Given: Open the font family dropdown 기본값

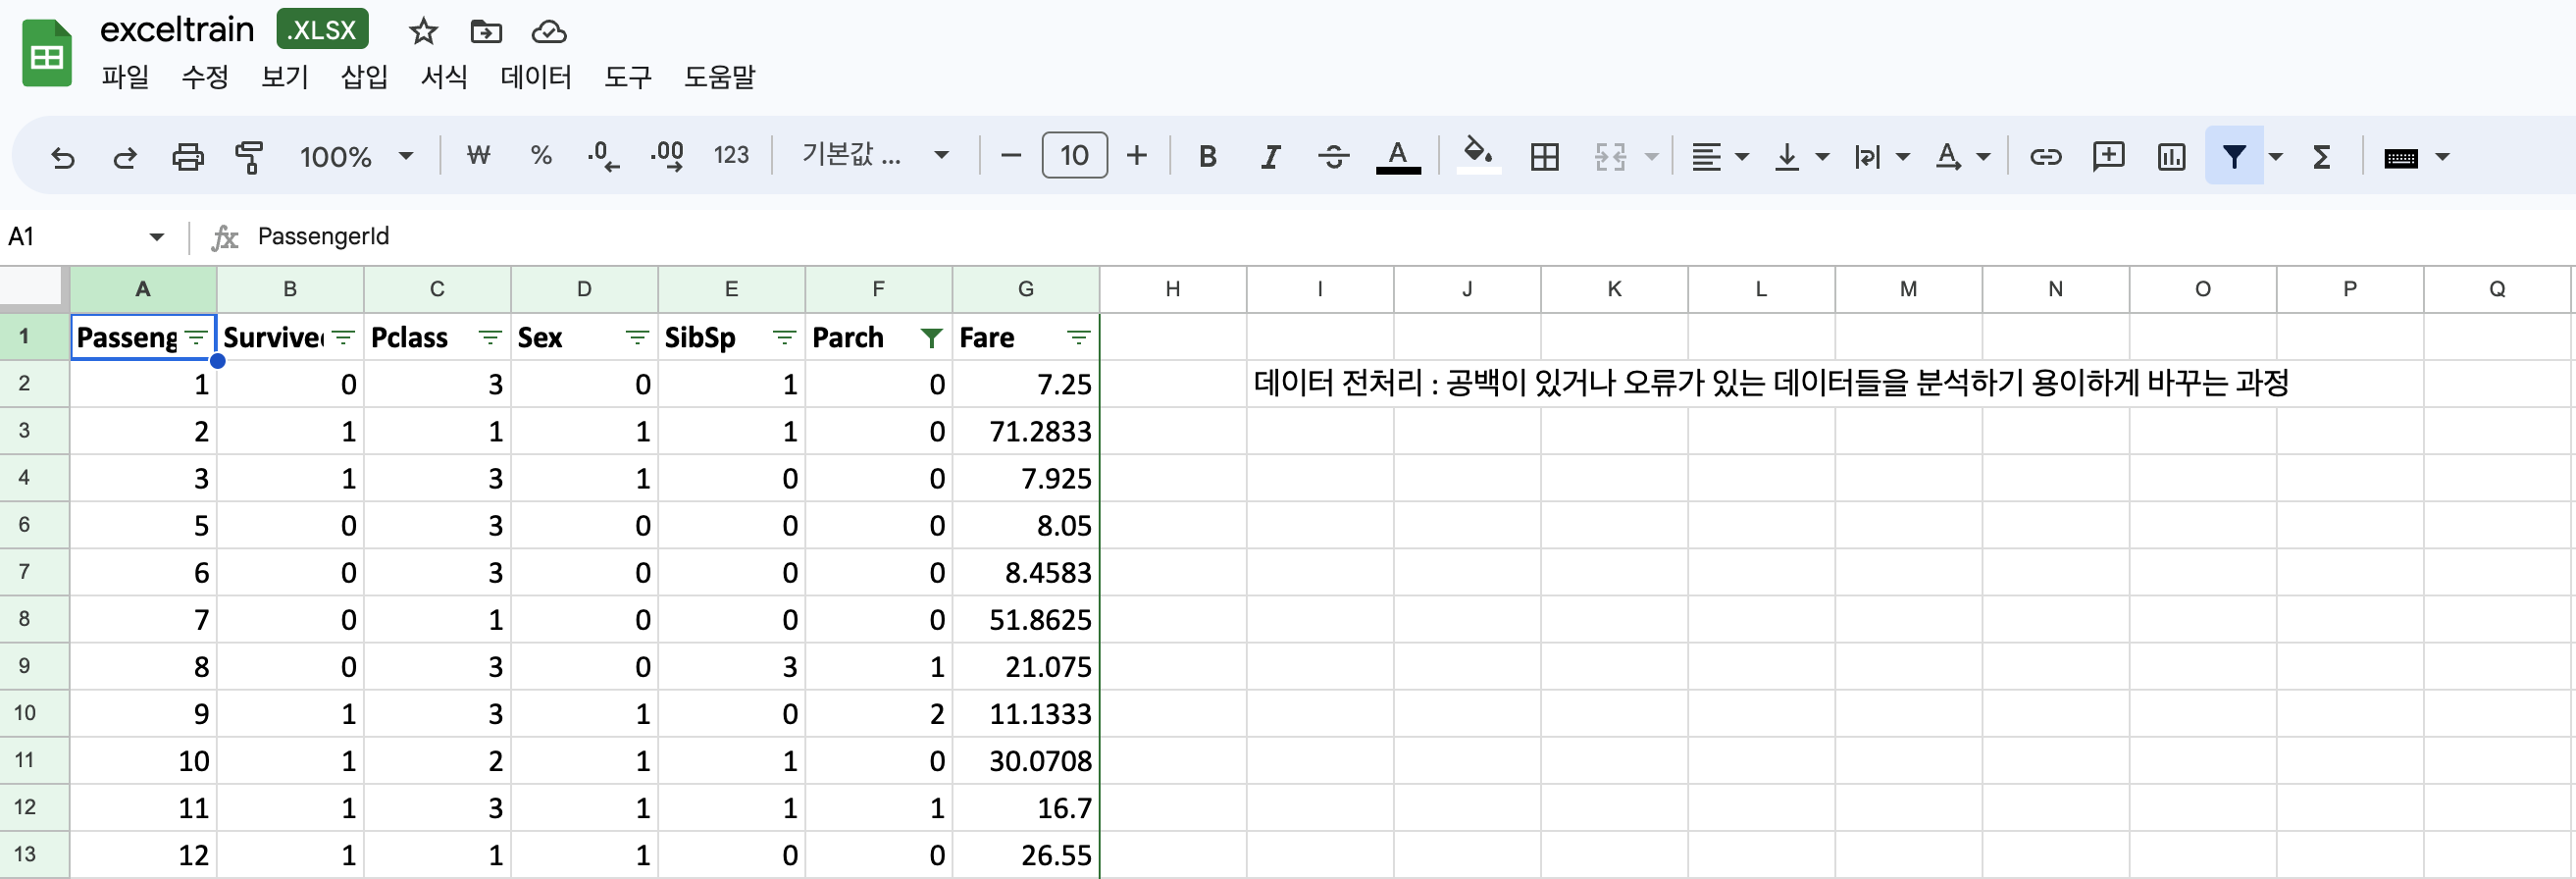Looking at the screenshot, I should tap(875, 155).
